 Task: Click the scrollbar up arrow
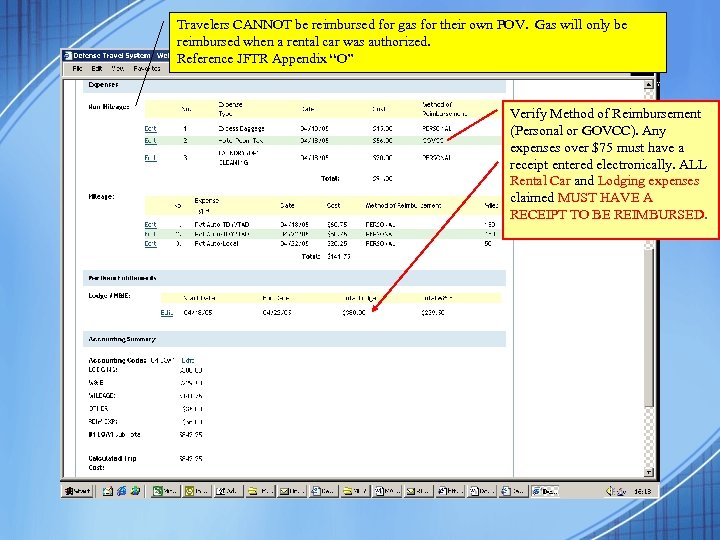coord(648,84)
